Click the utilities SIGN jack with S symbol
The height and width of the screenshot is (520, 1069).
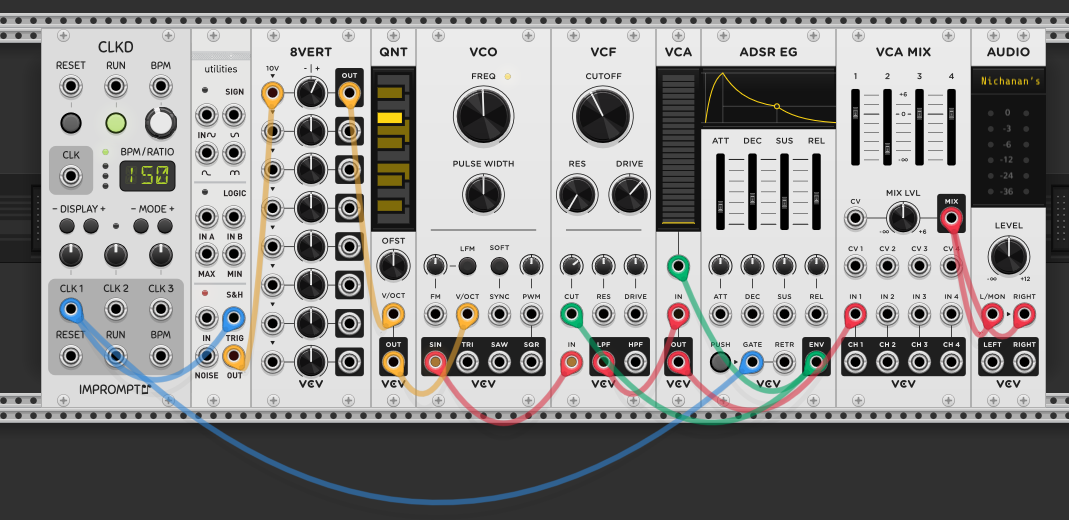tap(233, 115)
